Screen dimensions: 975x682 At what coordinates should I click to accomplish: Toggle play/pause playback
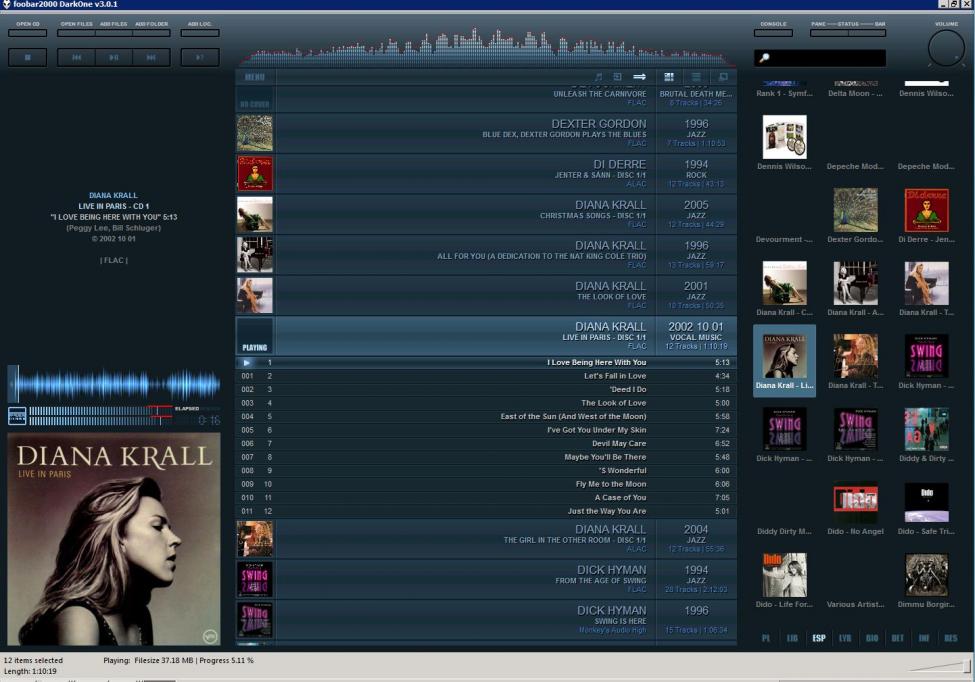click(114, 57)
